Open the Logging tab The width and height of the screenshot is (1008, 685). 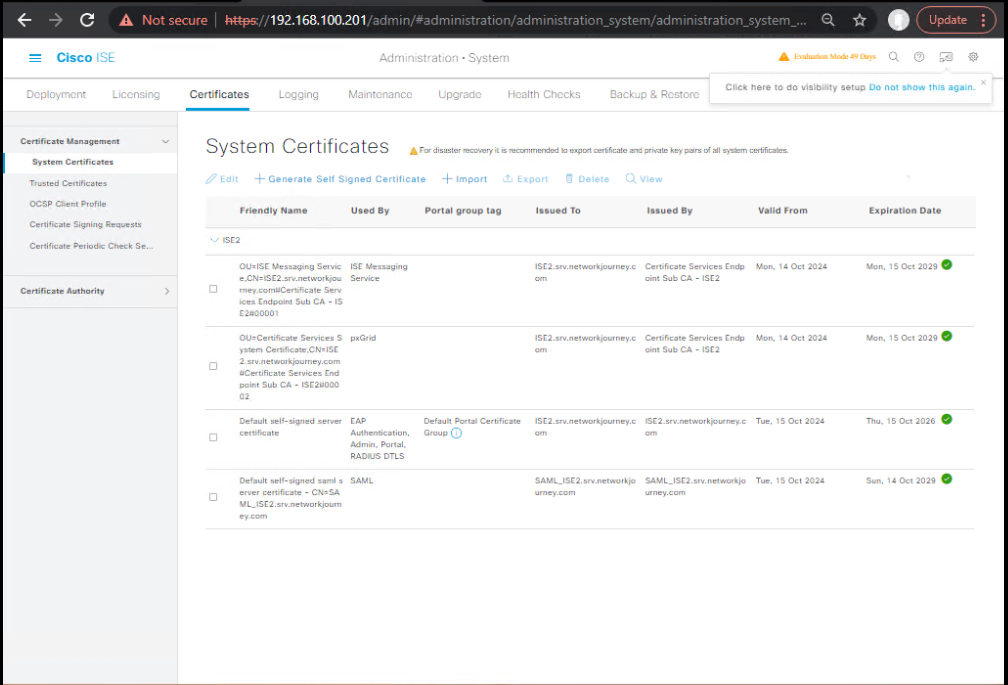pos(298,94)
